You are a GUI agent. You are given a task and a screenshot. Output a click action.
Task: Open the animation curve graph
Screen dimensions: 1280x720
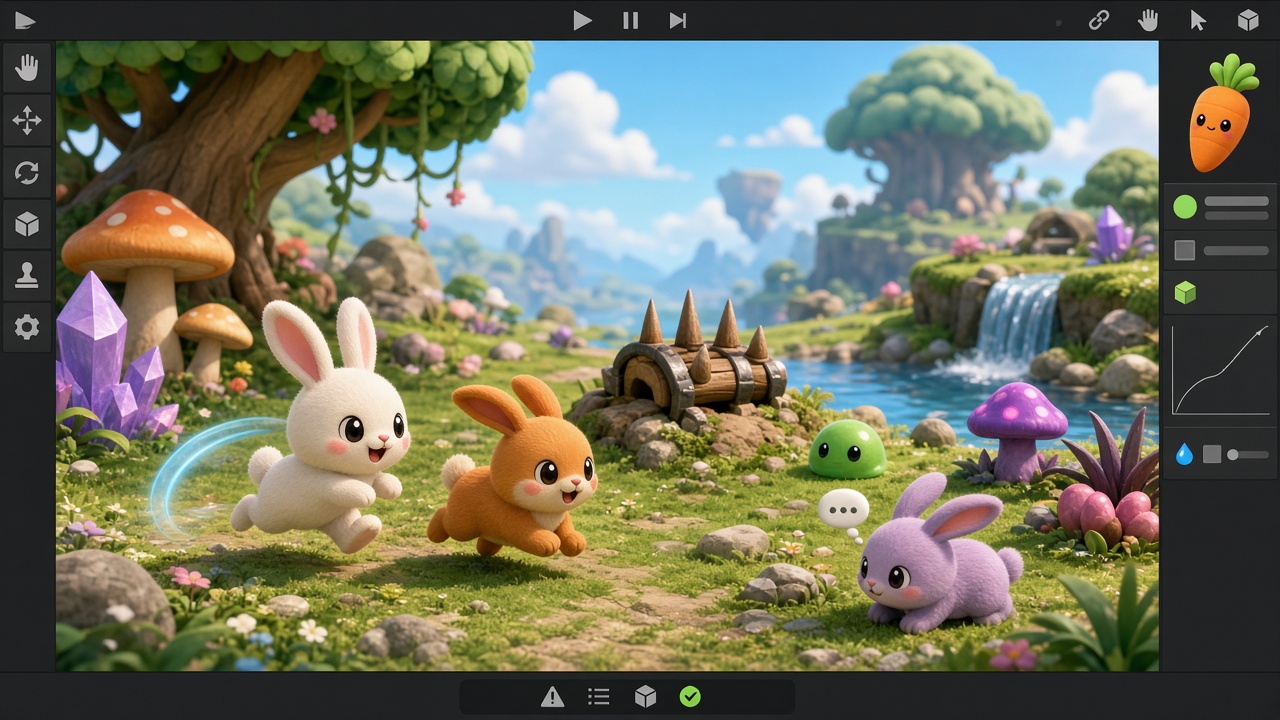click(1221, 369)
